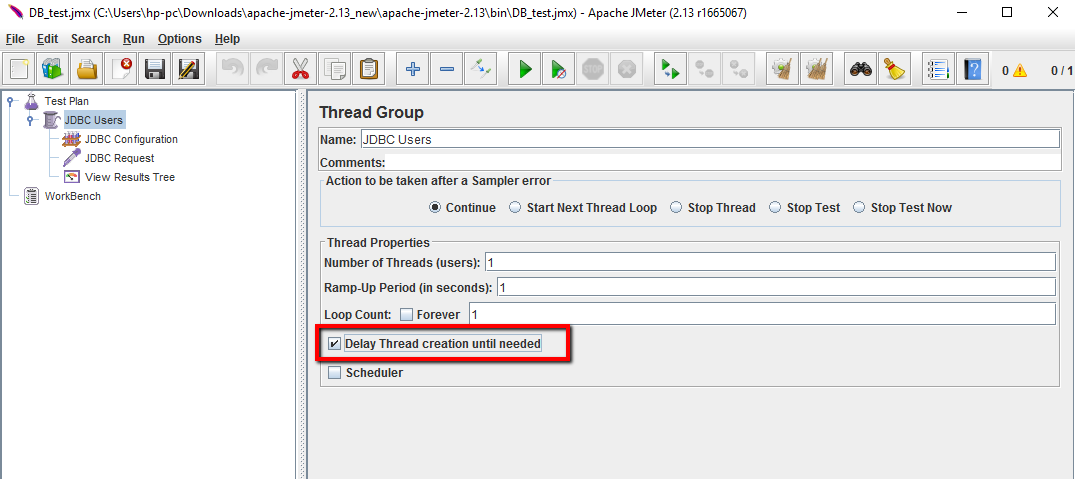The height and width of the screenshot is (479, 1075).
Task: Enable the Forever loop checkbox
Action: 407,315
